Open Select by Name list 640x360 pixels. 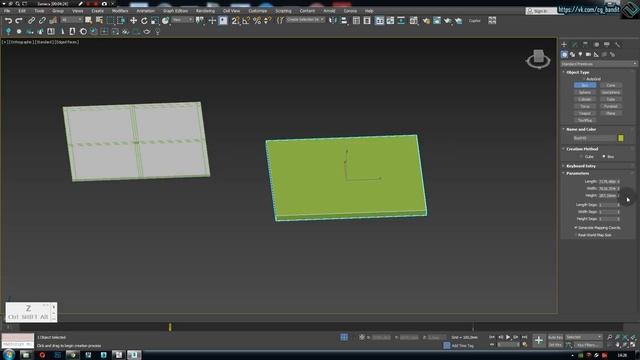pos(99,20)
